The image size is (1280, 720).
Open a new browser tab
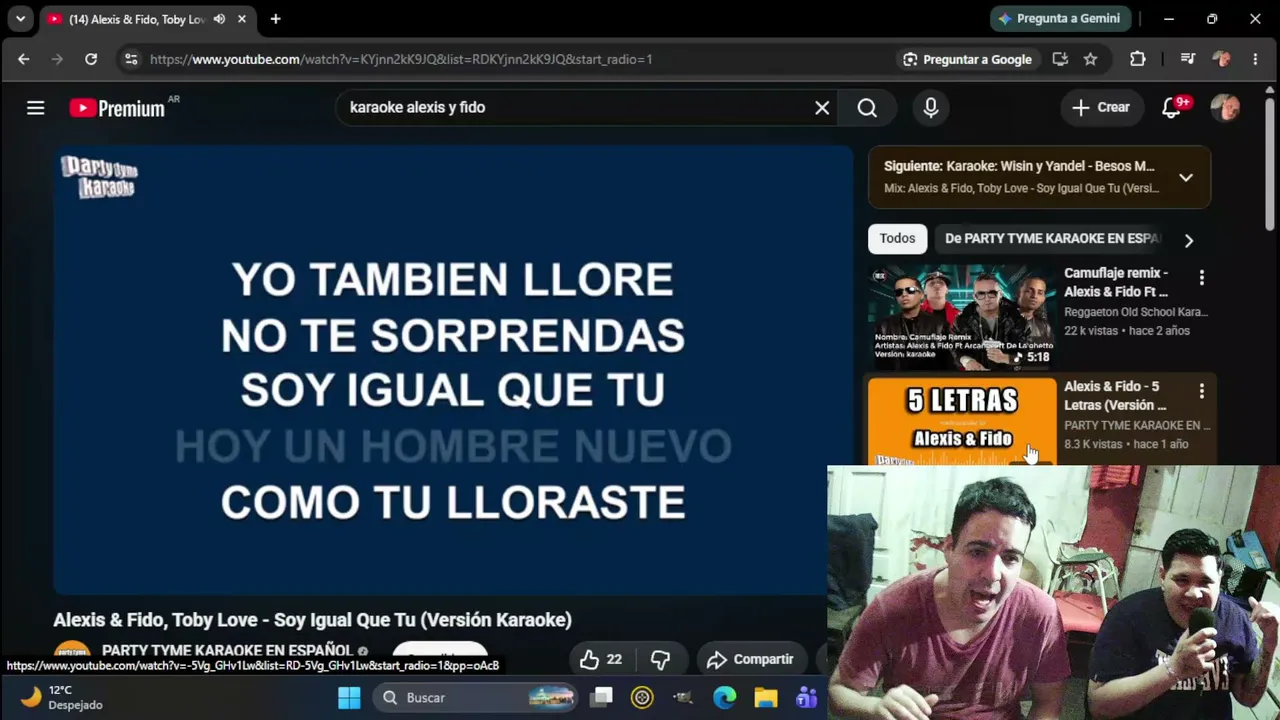tap(275, 19)
